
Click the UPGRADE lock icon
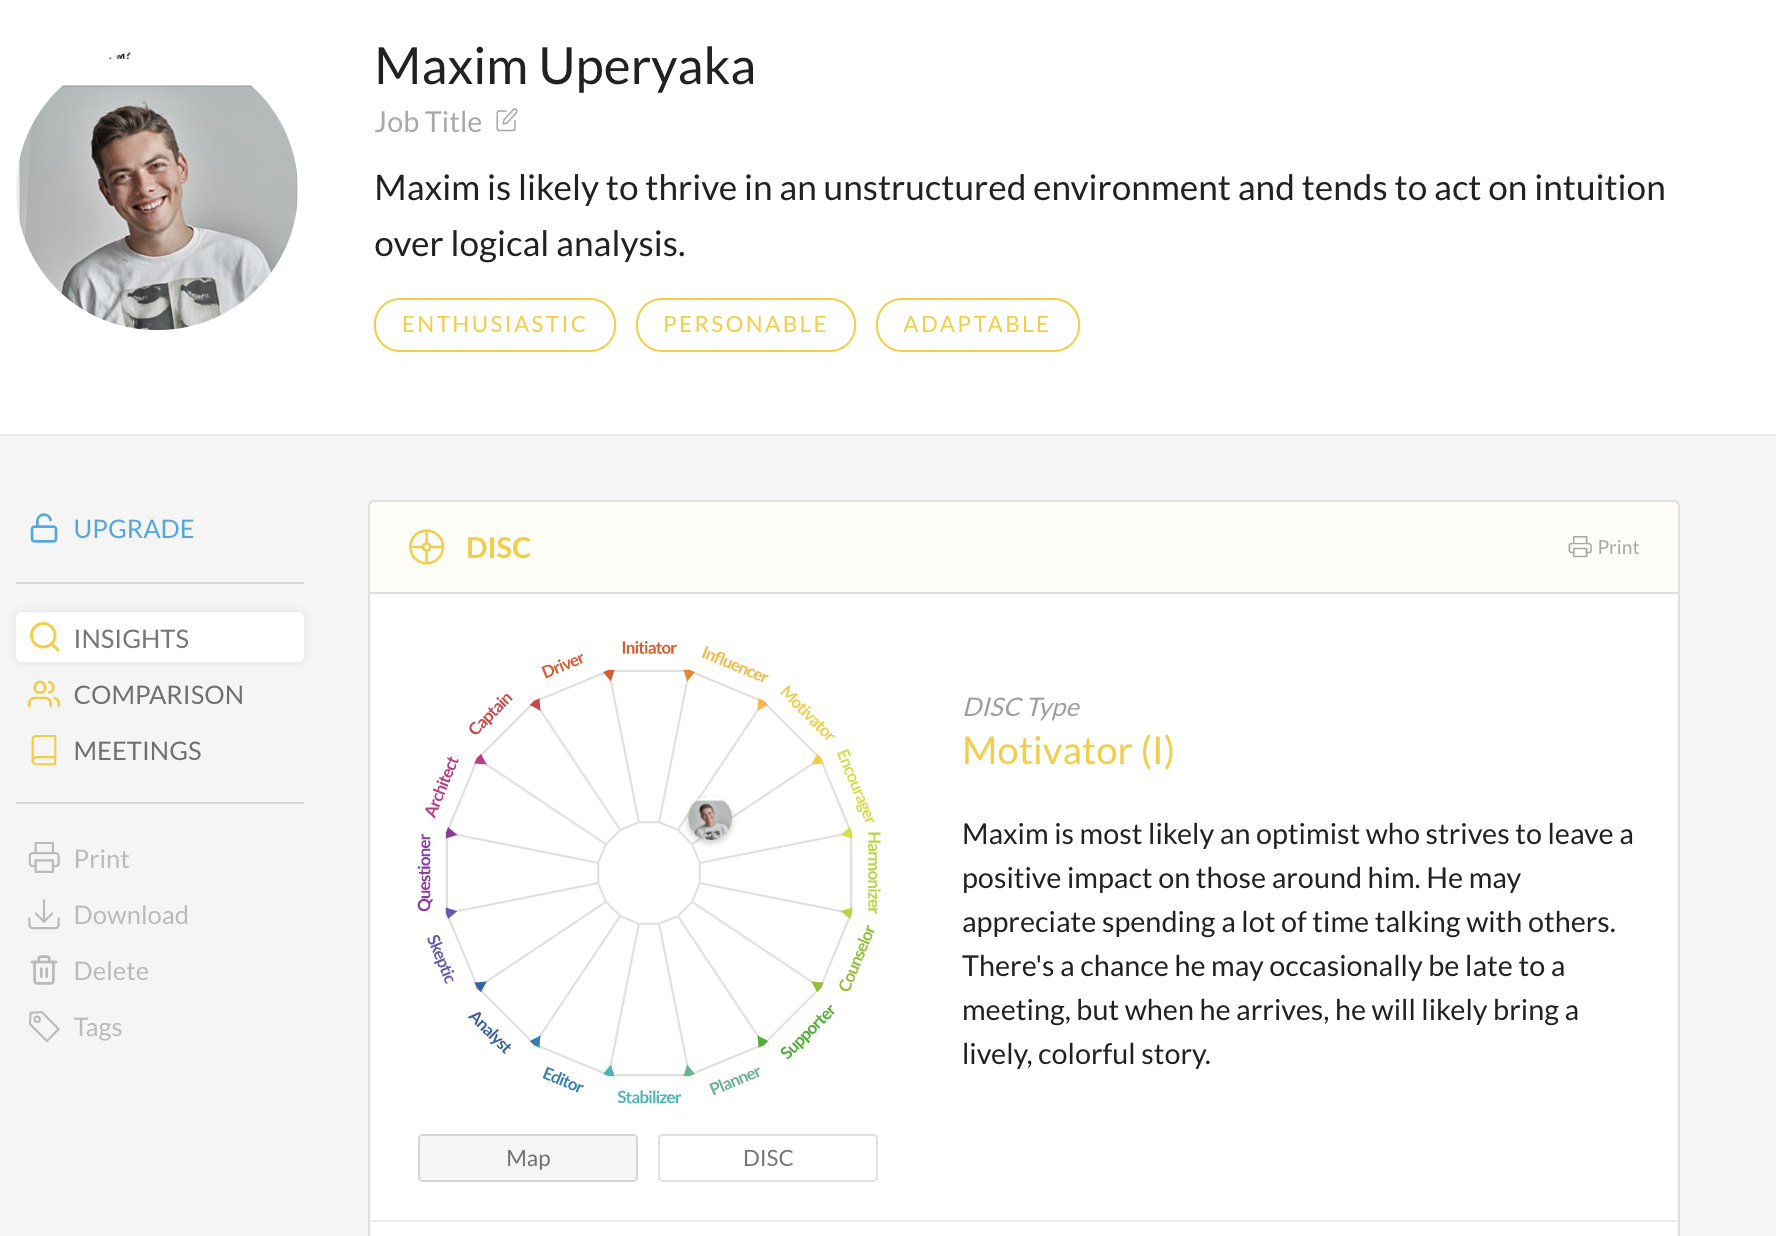(x=44, y=528)
